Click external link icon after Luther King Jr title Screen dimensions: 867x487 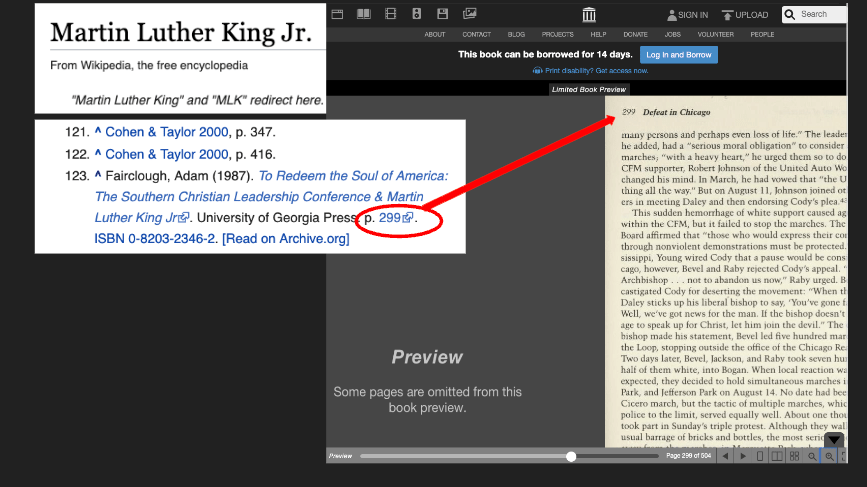click(184, 218)
